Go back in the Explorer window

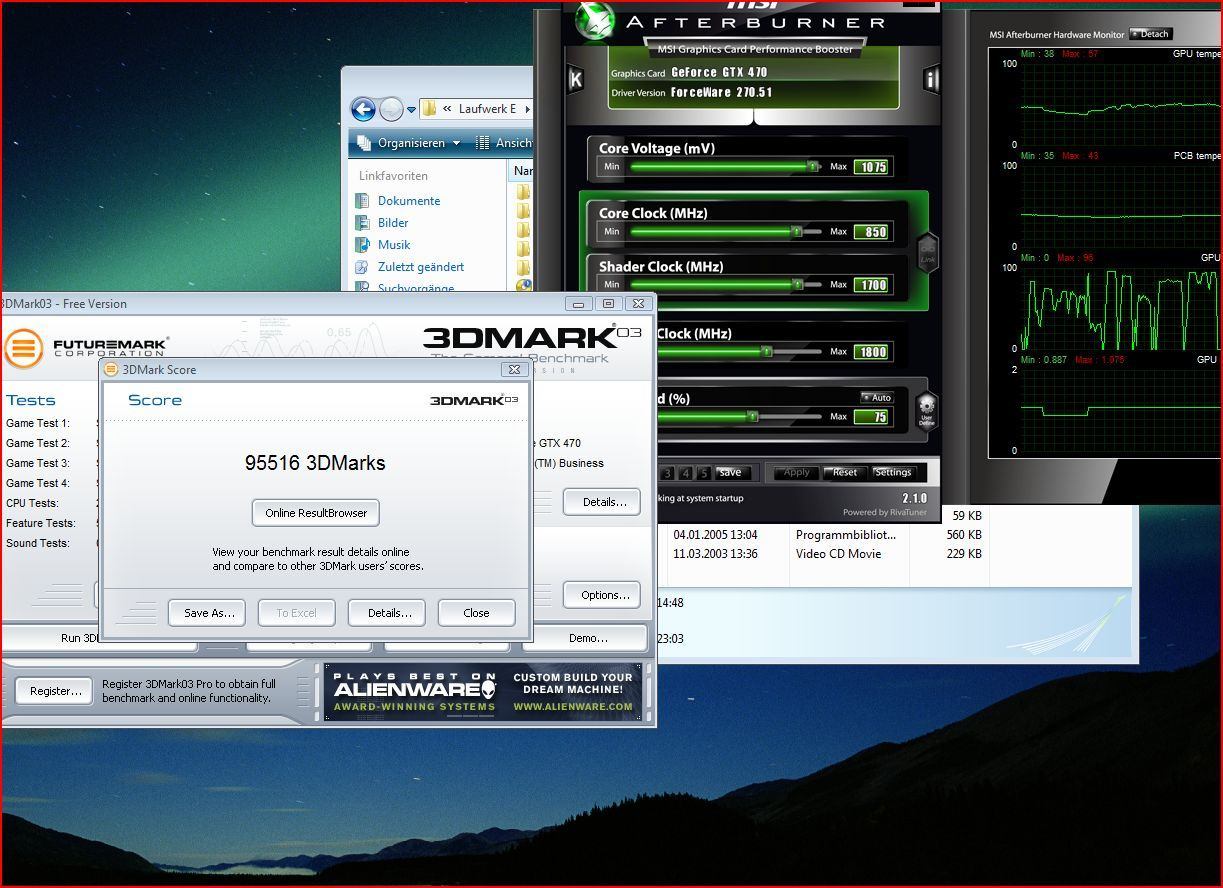tap(363, 109)
